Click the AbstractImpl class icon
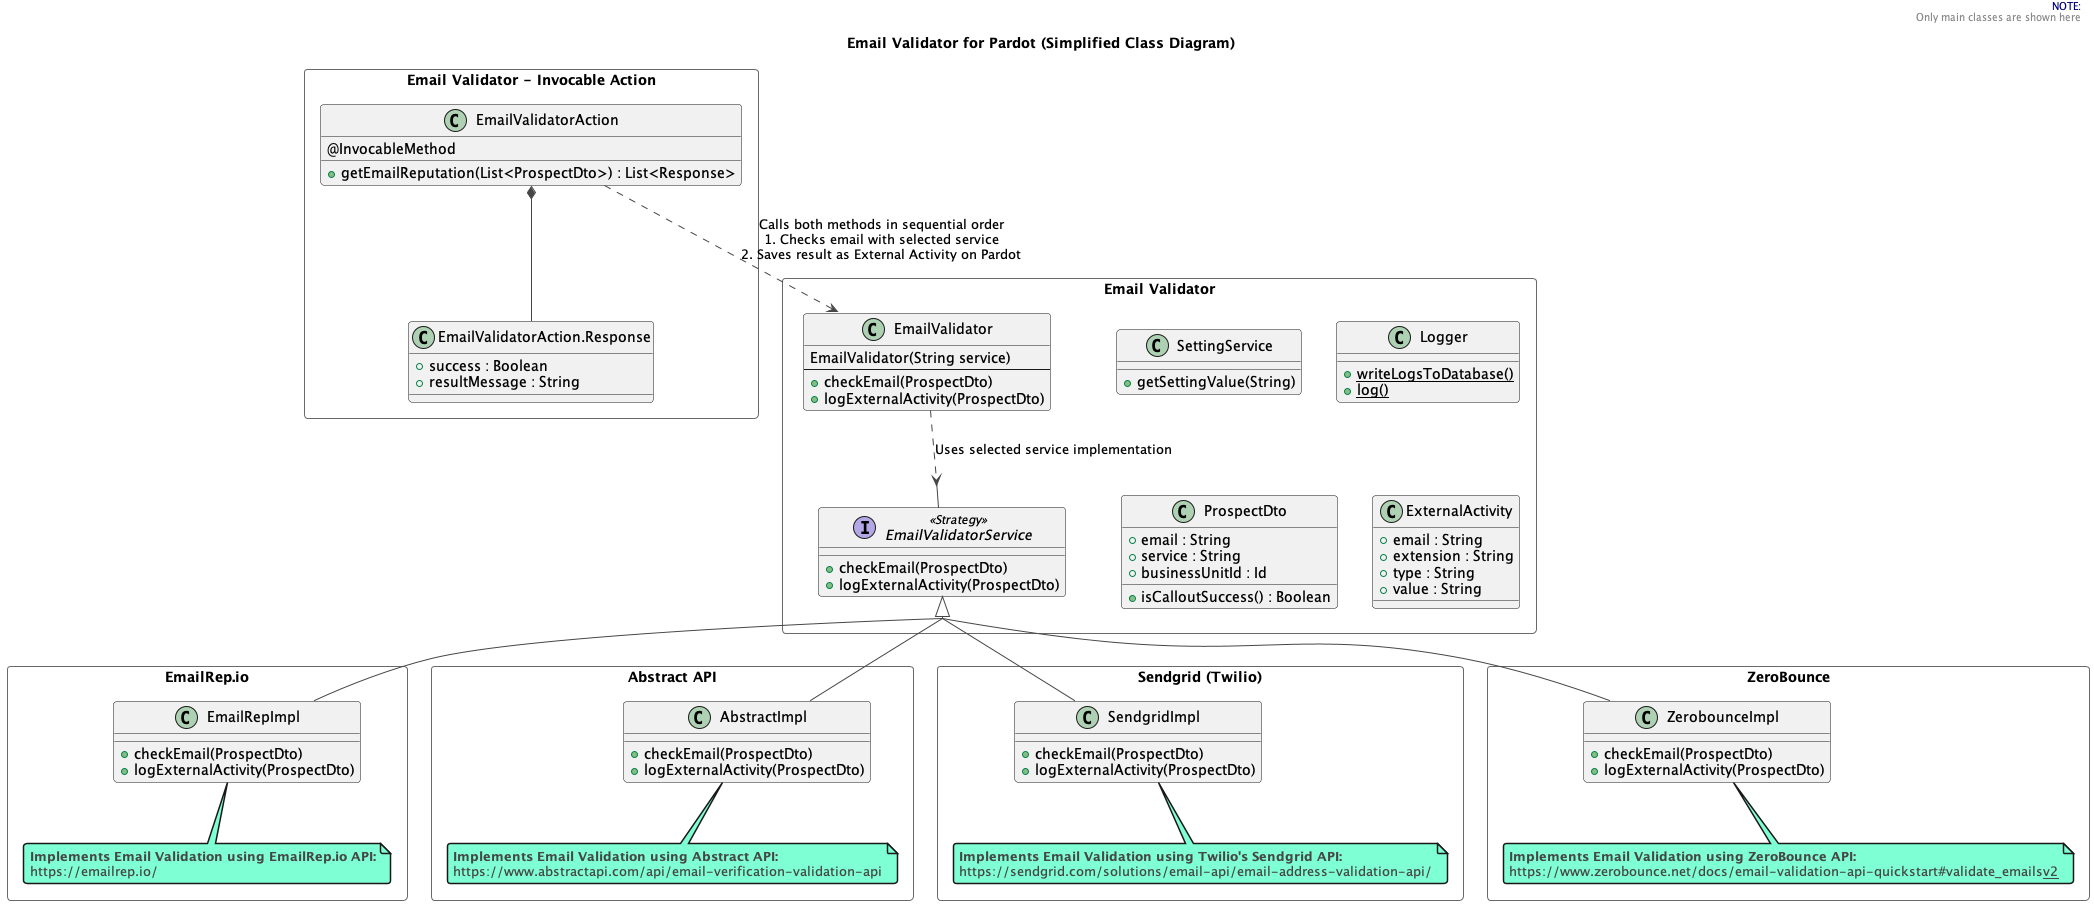This screenshot has height=905, width=2094. click(697, 717)
